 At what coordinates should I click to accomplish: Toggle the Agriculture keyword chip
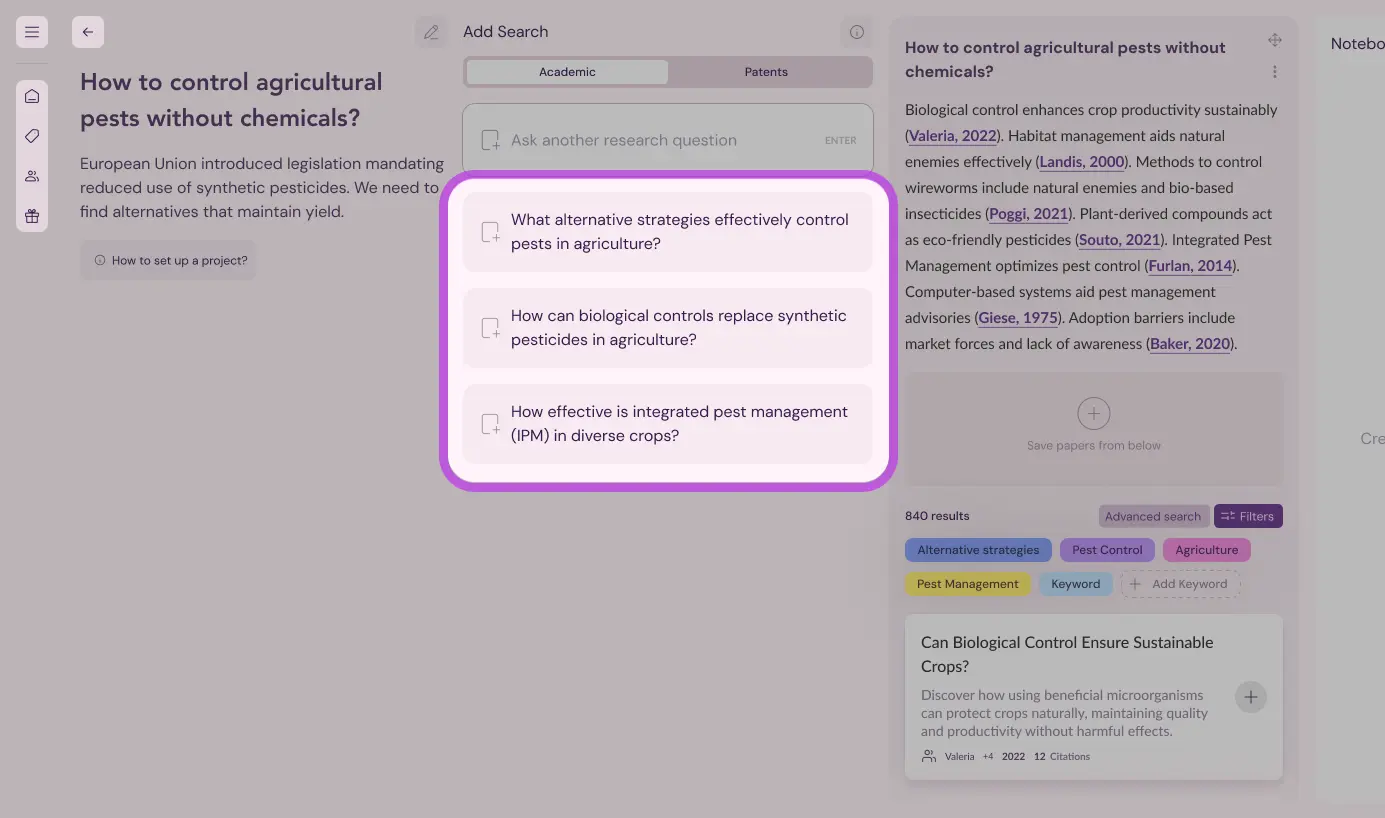point(1206,549)
